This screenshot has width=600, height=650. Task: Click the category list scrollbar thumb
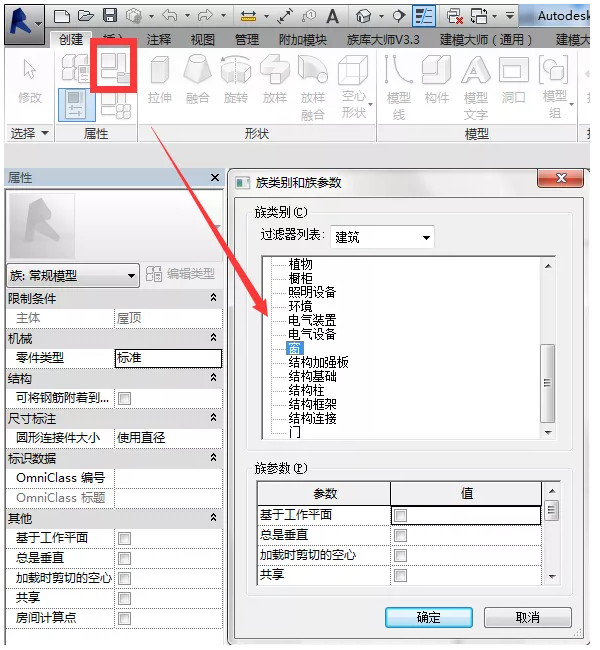pos(548,383)
